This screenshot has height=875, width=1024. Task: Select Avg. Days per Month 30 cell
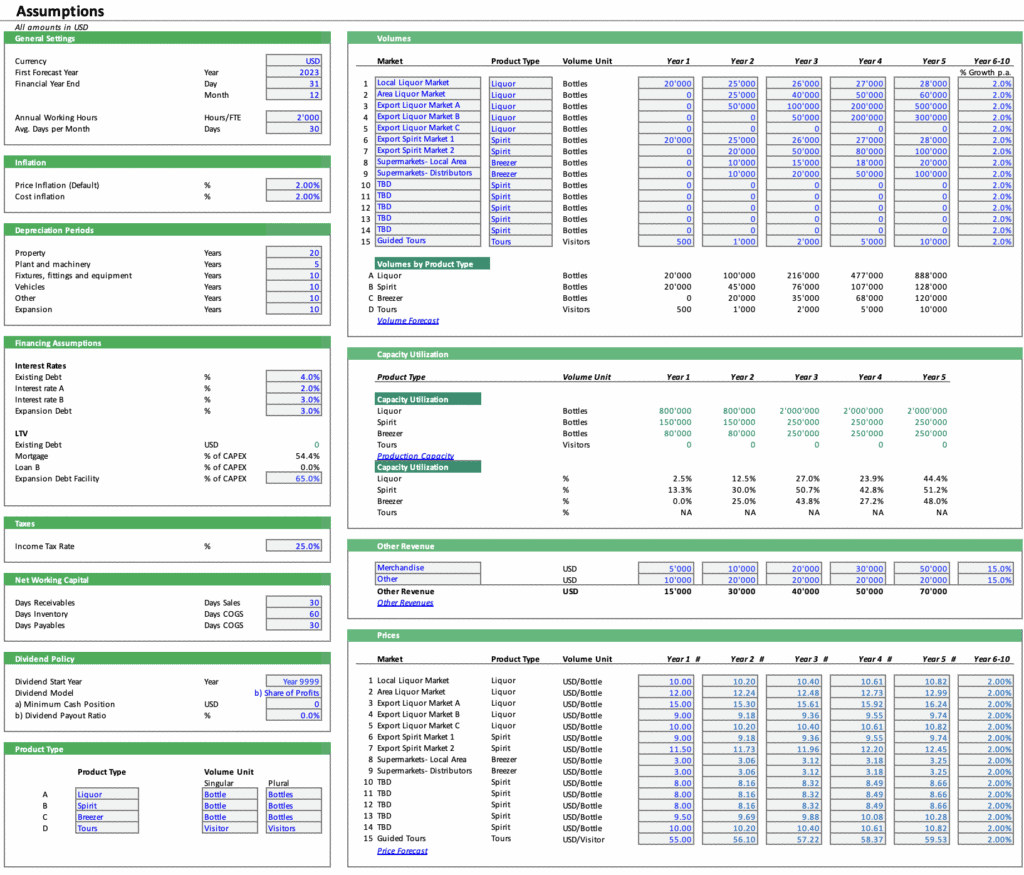tap(294, 129)
